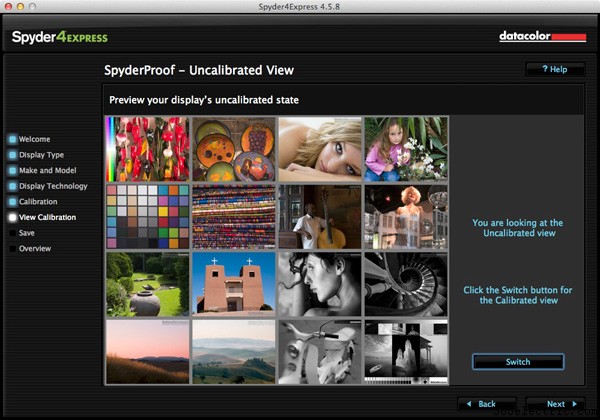Open the adobe church thumbnail
The width and height of the screenshot is (600, 420).
coord(234,284)
